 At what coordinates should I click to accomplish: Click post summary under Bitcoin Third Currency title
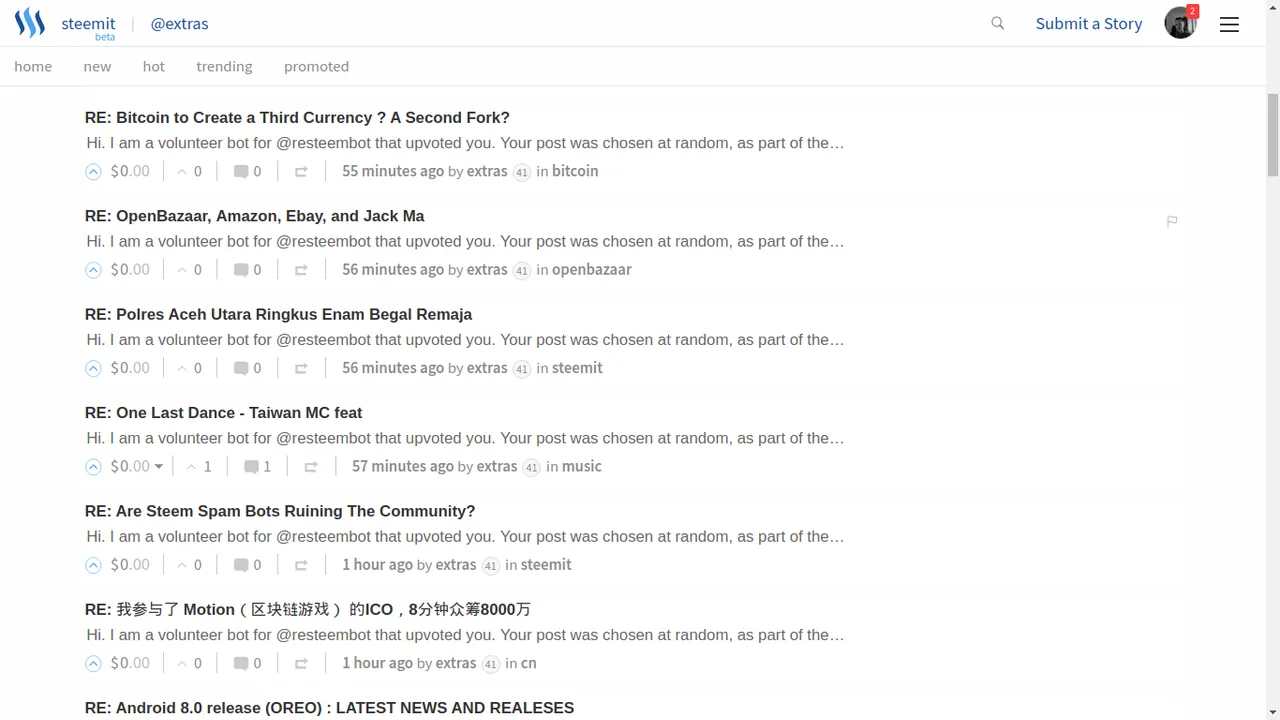pos(465,143)
